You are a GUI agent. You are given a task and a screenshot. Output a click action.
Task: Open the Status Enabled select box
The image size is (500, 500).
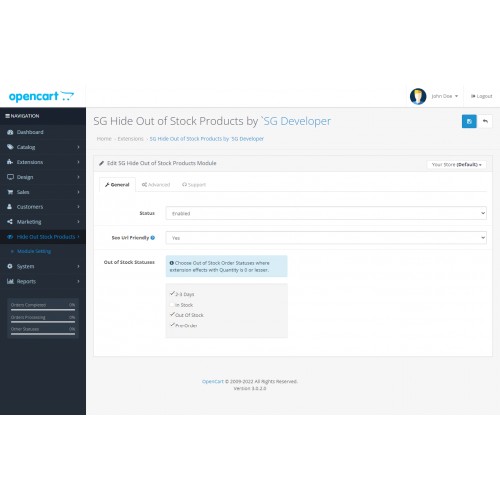pyautogui.click(x=326, y=213)
